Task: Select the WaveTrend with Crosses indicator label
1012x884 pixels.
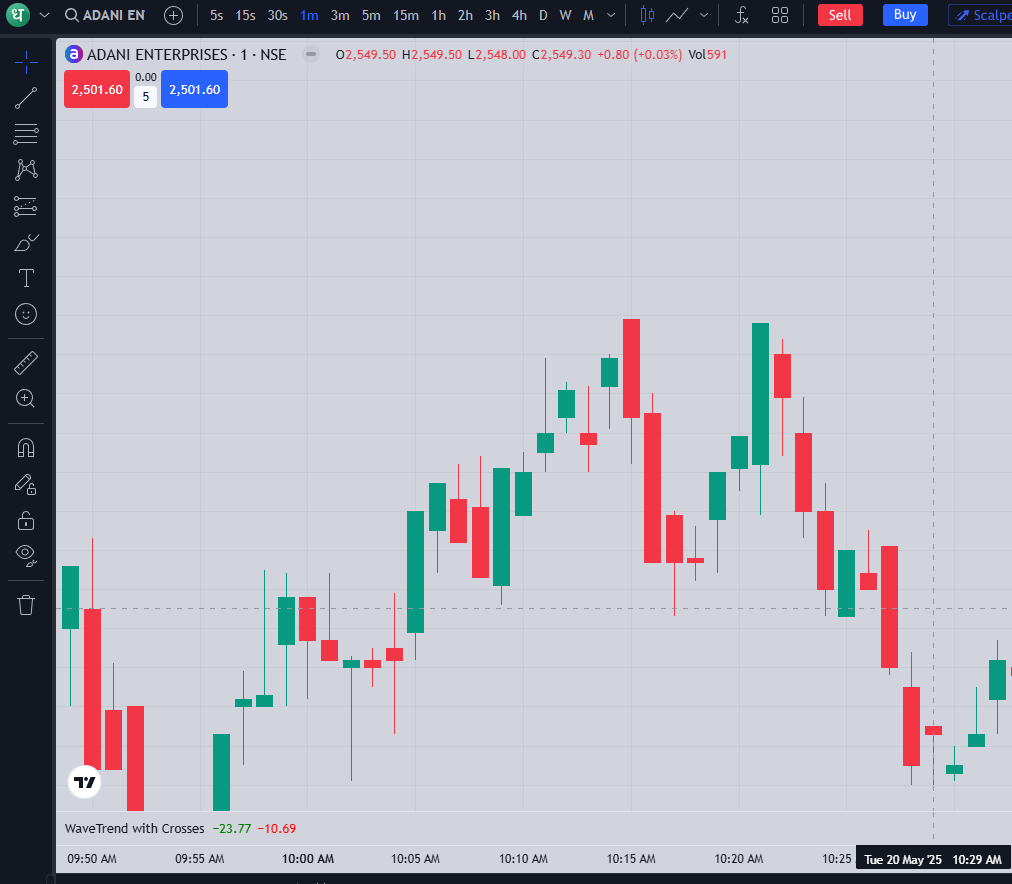Action: click(134, 829)
